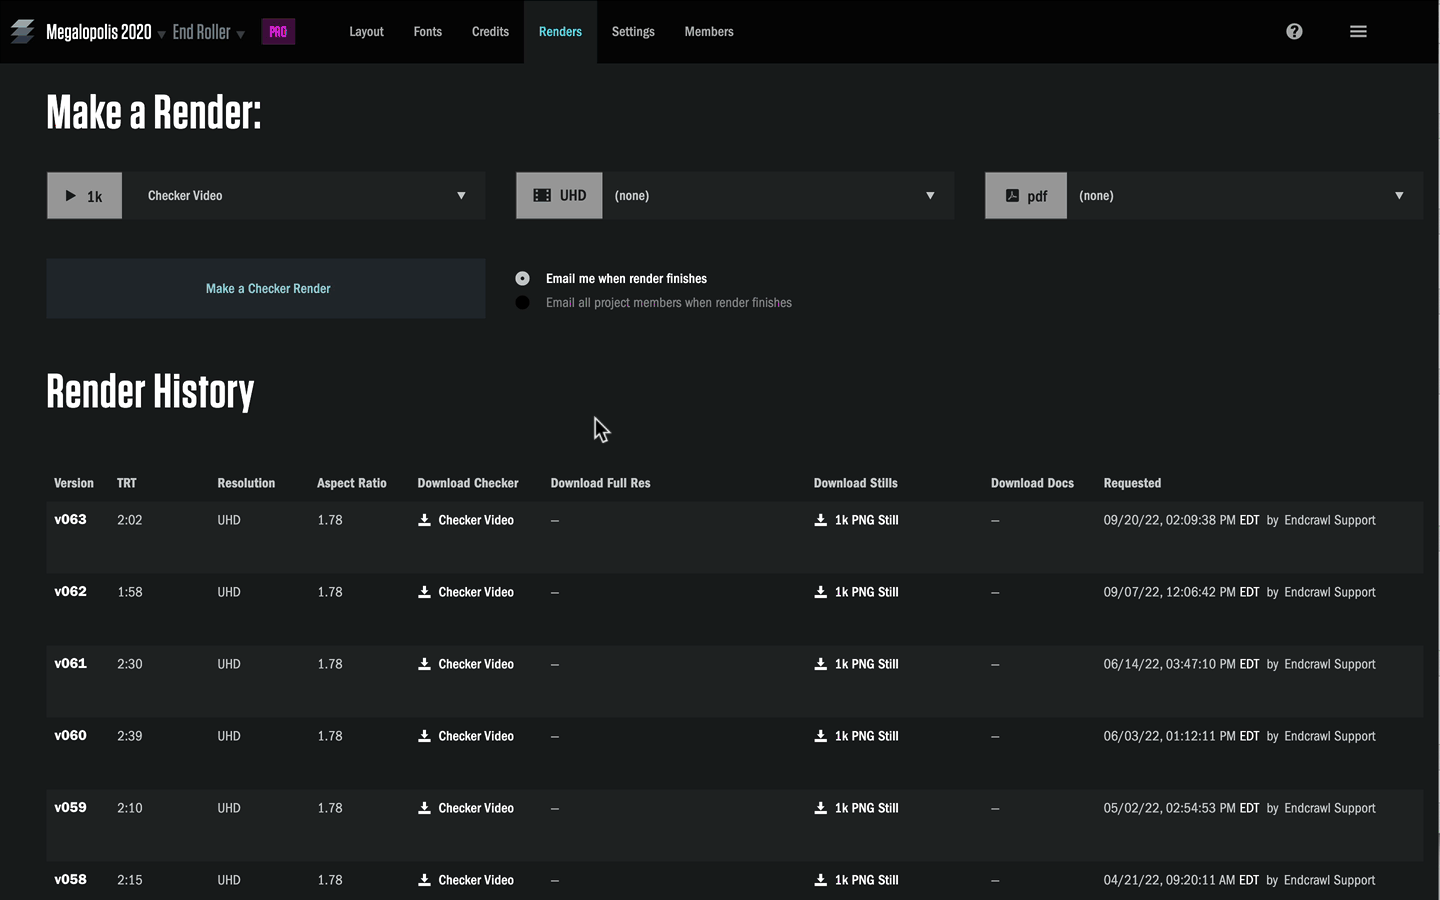Select Email me when render finishes
Image resolution: width=1440 pixels, height=900 pixels.
pos(522,278)
